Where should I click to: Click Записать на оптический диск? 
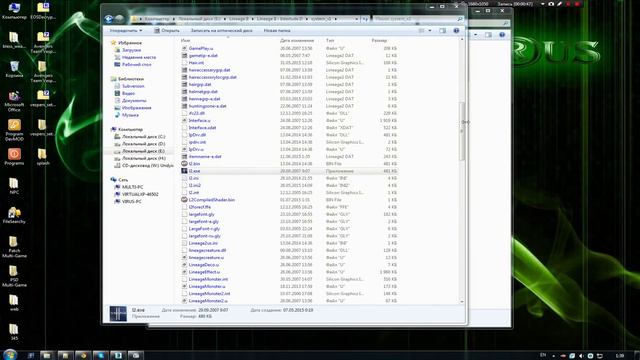click(221, 31)
